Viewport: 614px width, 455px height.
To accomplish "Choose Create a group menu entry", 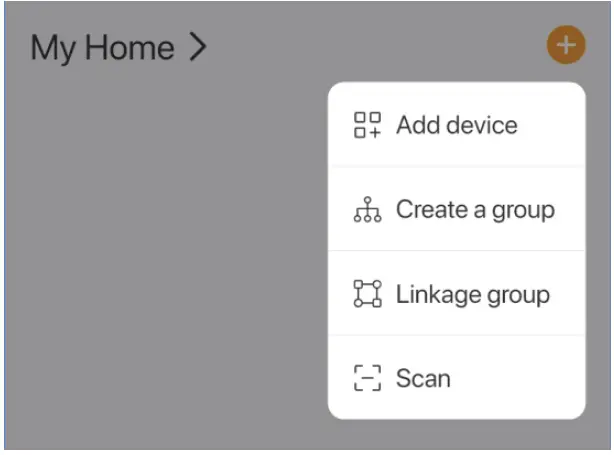I will 456,210.
